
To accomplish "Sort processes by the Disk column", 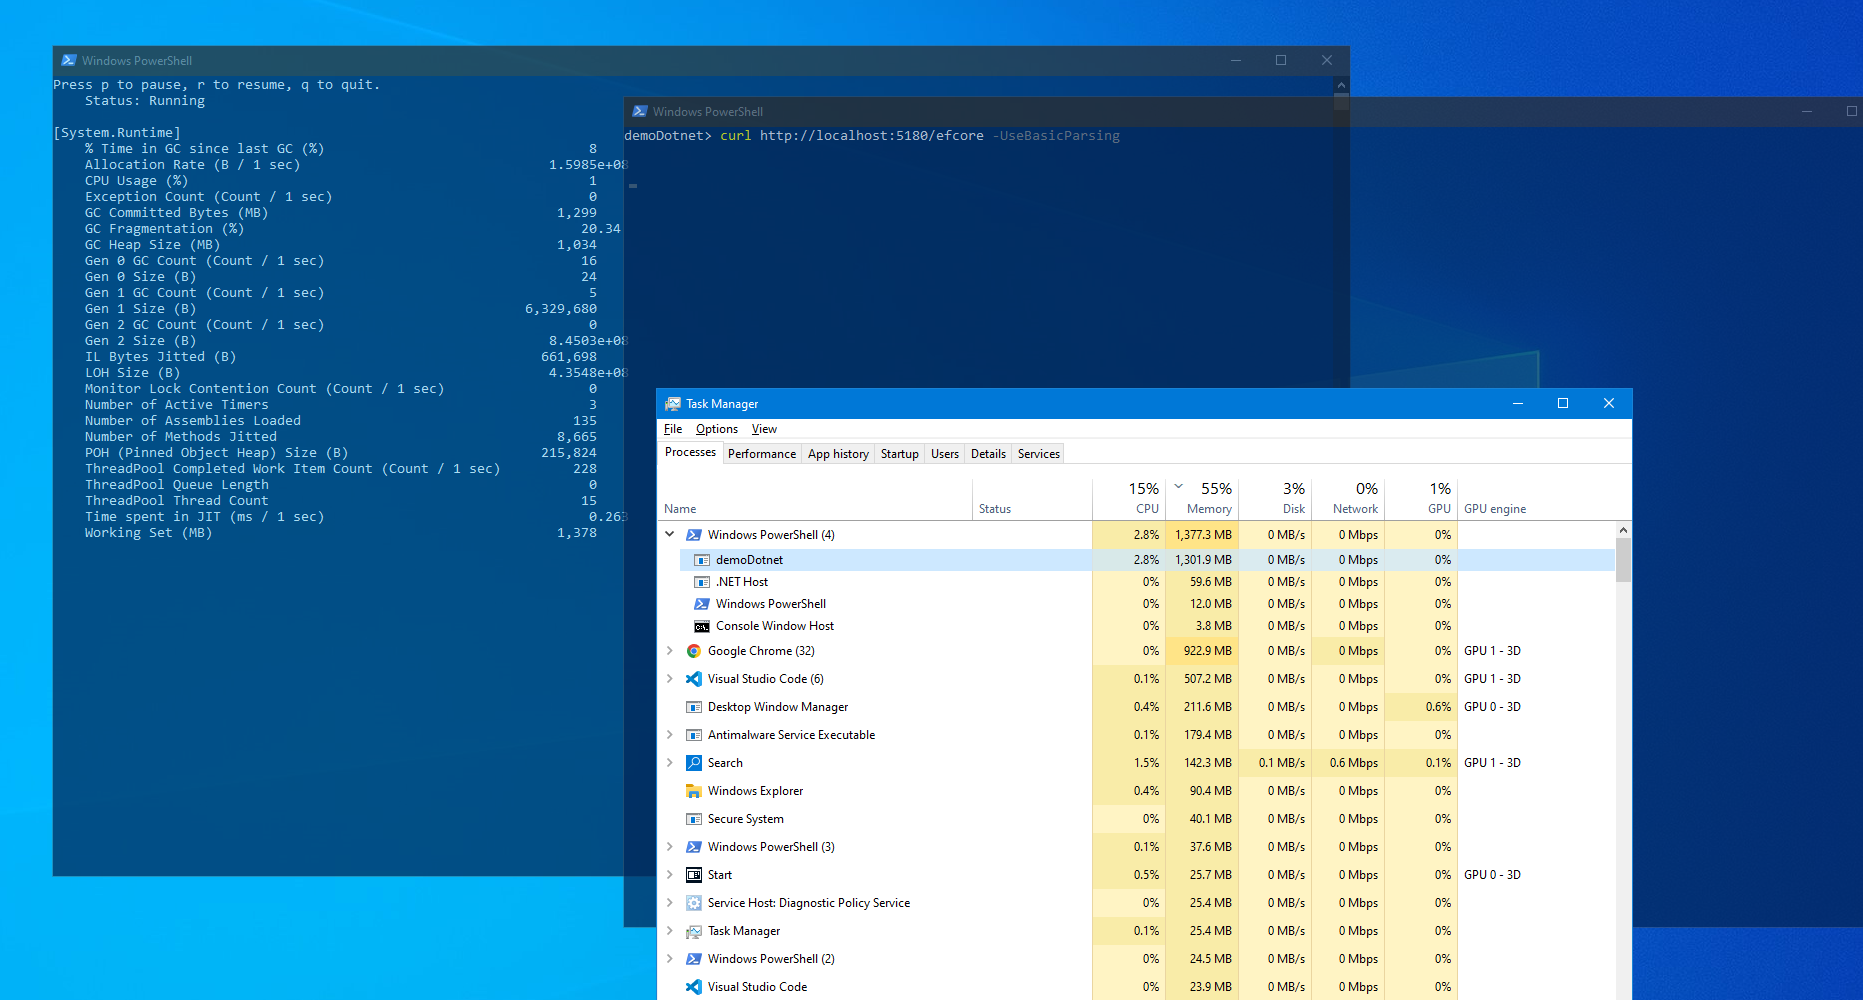I will tap(1275, 498).
